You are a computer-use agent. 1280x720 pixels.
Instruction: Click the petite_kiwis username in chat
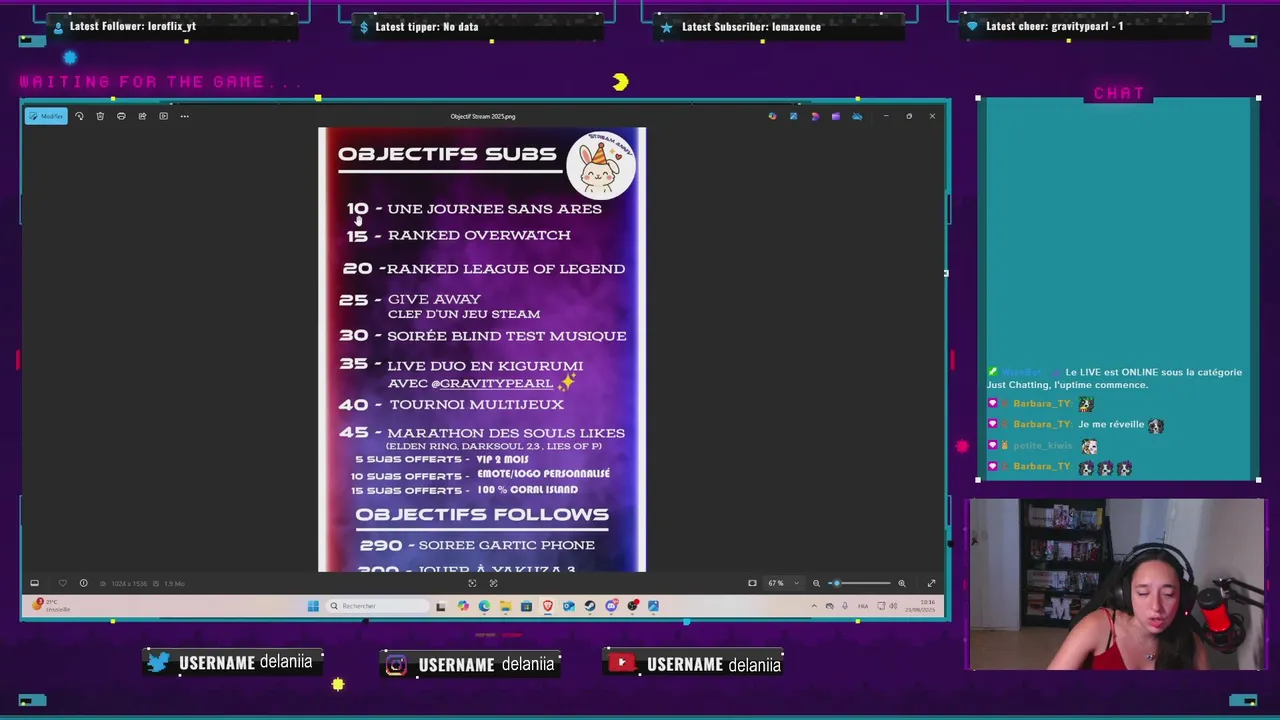pyautogui.click(x=1042, y=446)
